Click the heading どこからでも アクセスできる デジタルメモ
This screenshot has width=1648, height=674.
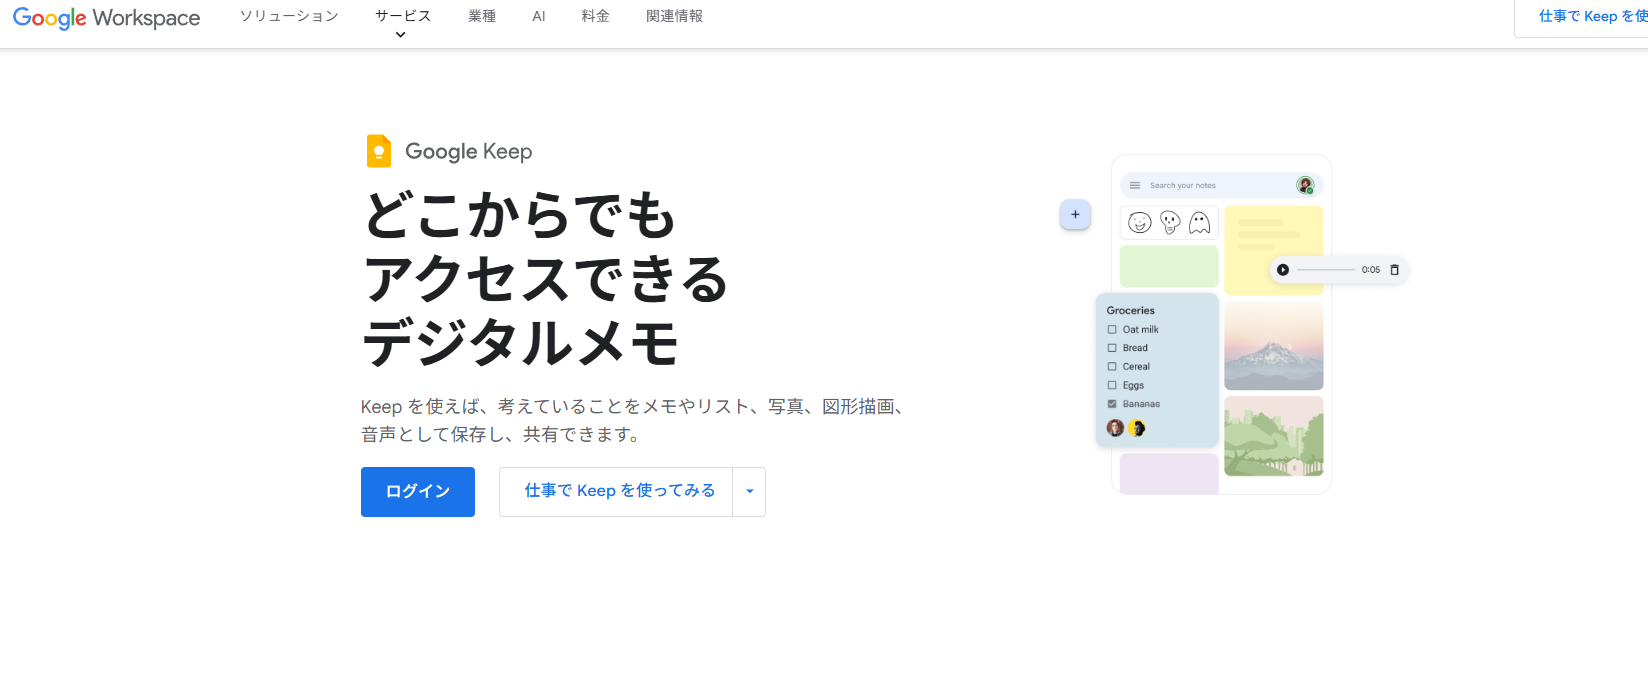point(545,278)
